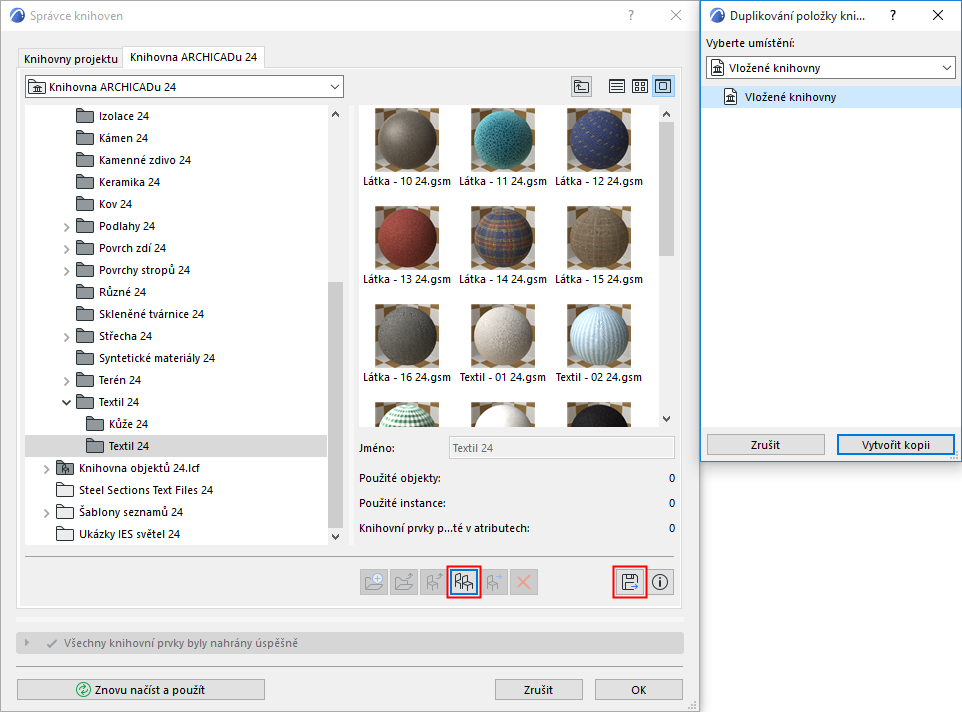Expand the Povrch zdí 24 folder
The width and height of the screenshot is (962, 712).
click(x=67, y=249)
